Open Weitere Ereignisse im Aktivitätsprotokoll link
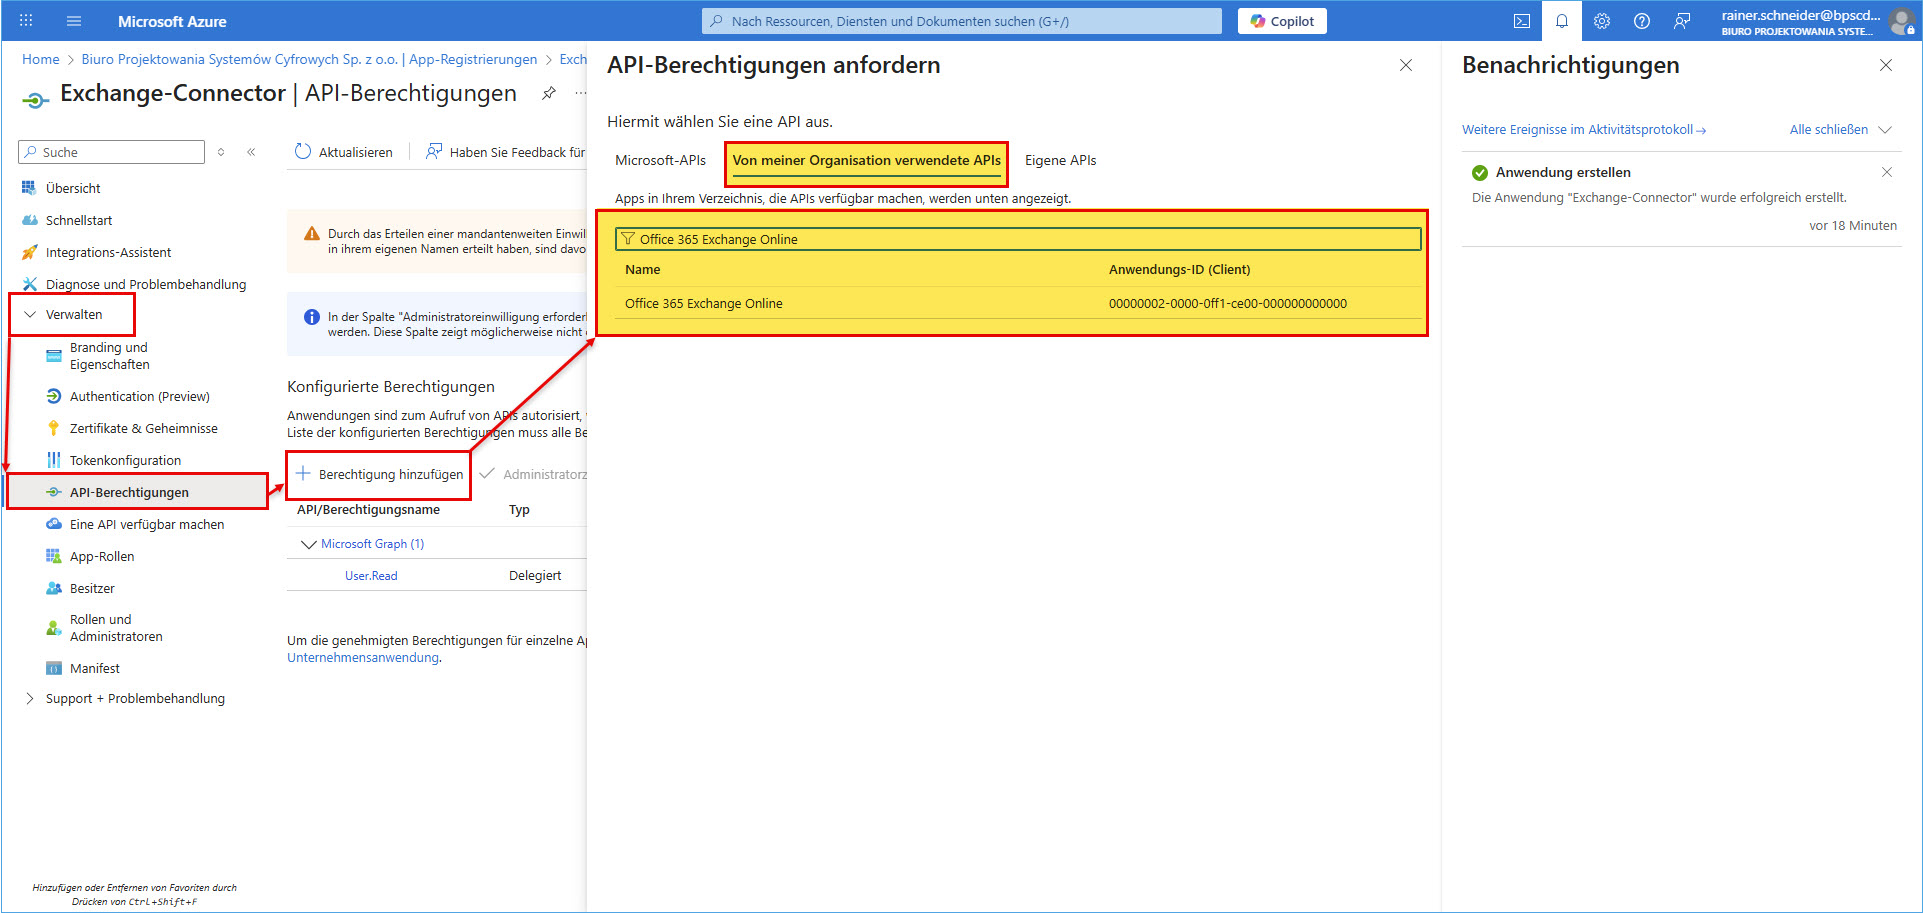 pyautogui.click(x=1584, y=130)
